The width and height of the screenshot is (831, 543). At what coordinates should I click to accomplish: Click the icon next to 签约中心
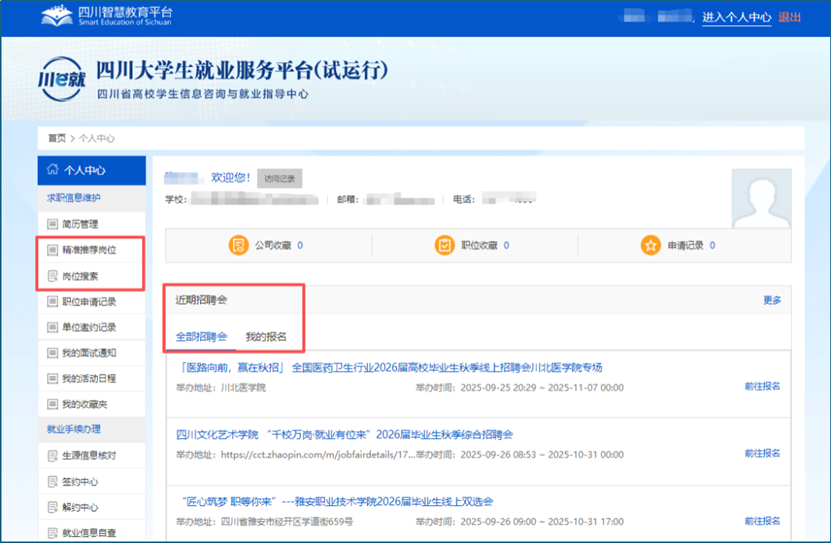click(x=52, y=482)
